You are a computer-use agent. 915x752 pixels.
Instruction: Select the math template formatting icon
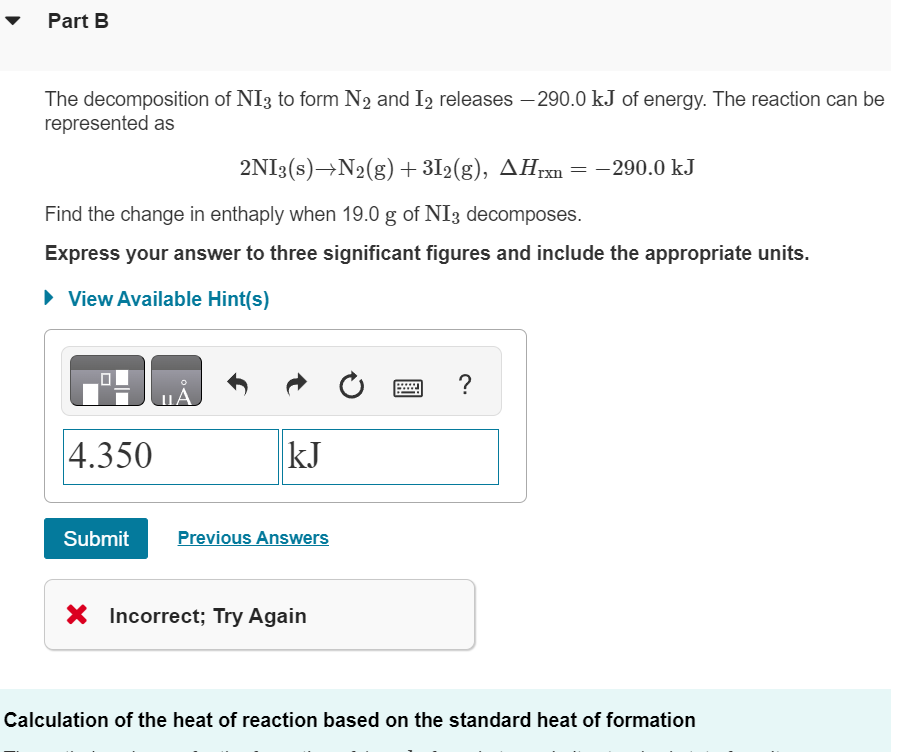pyautogui.click(x=104, y=380)
